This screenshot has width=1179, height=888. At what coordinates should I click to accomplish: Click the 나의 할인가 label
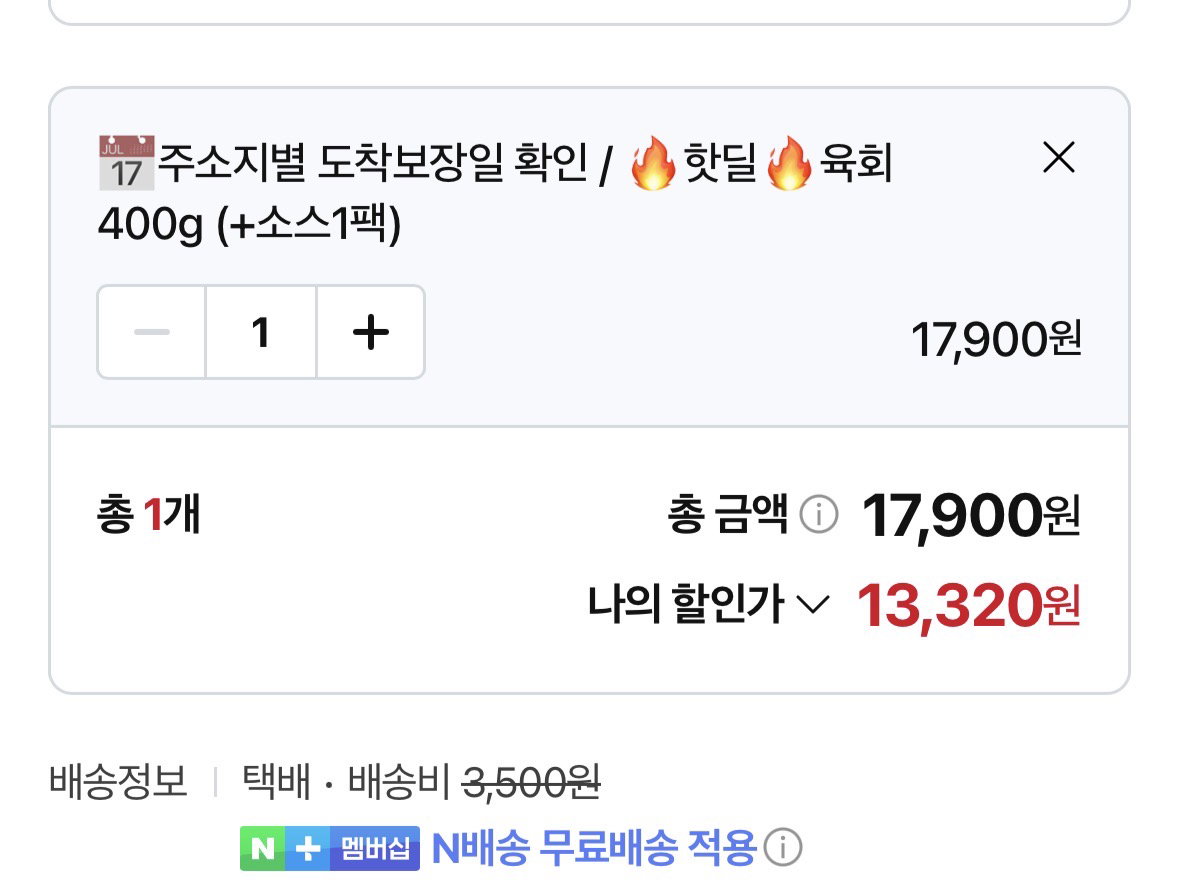pyautogui.click(x=686, y=604)
